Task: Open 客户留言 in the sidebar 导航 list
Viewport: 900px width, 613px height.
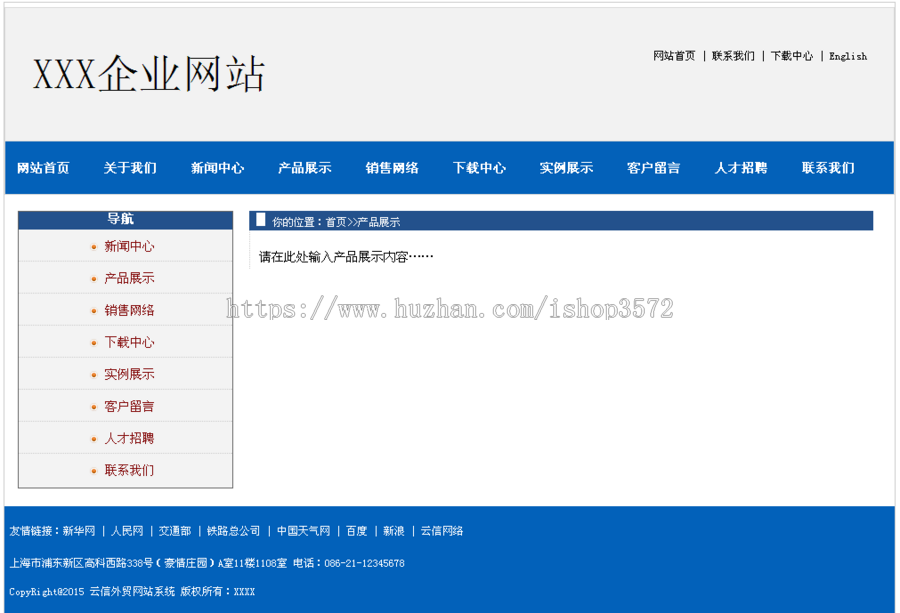Action: [x=129, y=406]
